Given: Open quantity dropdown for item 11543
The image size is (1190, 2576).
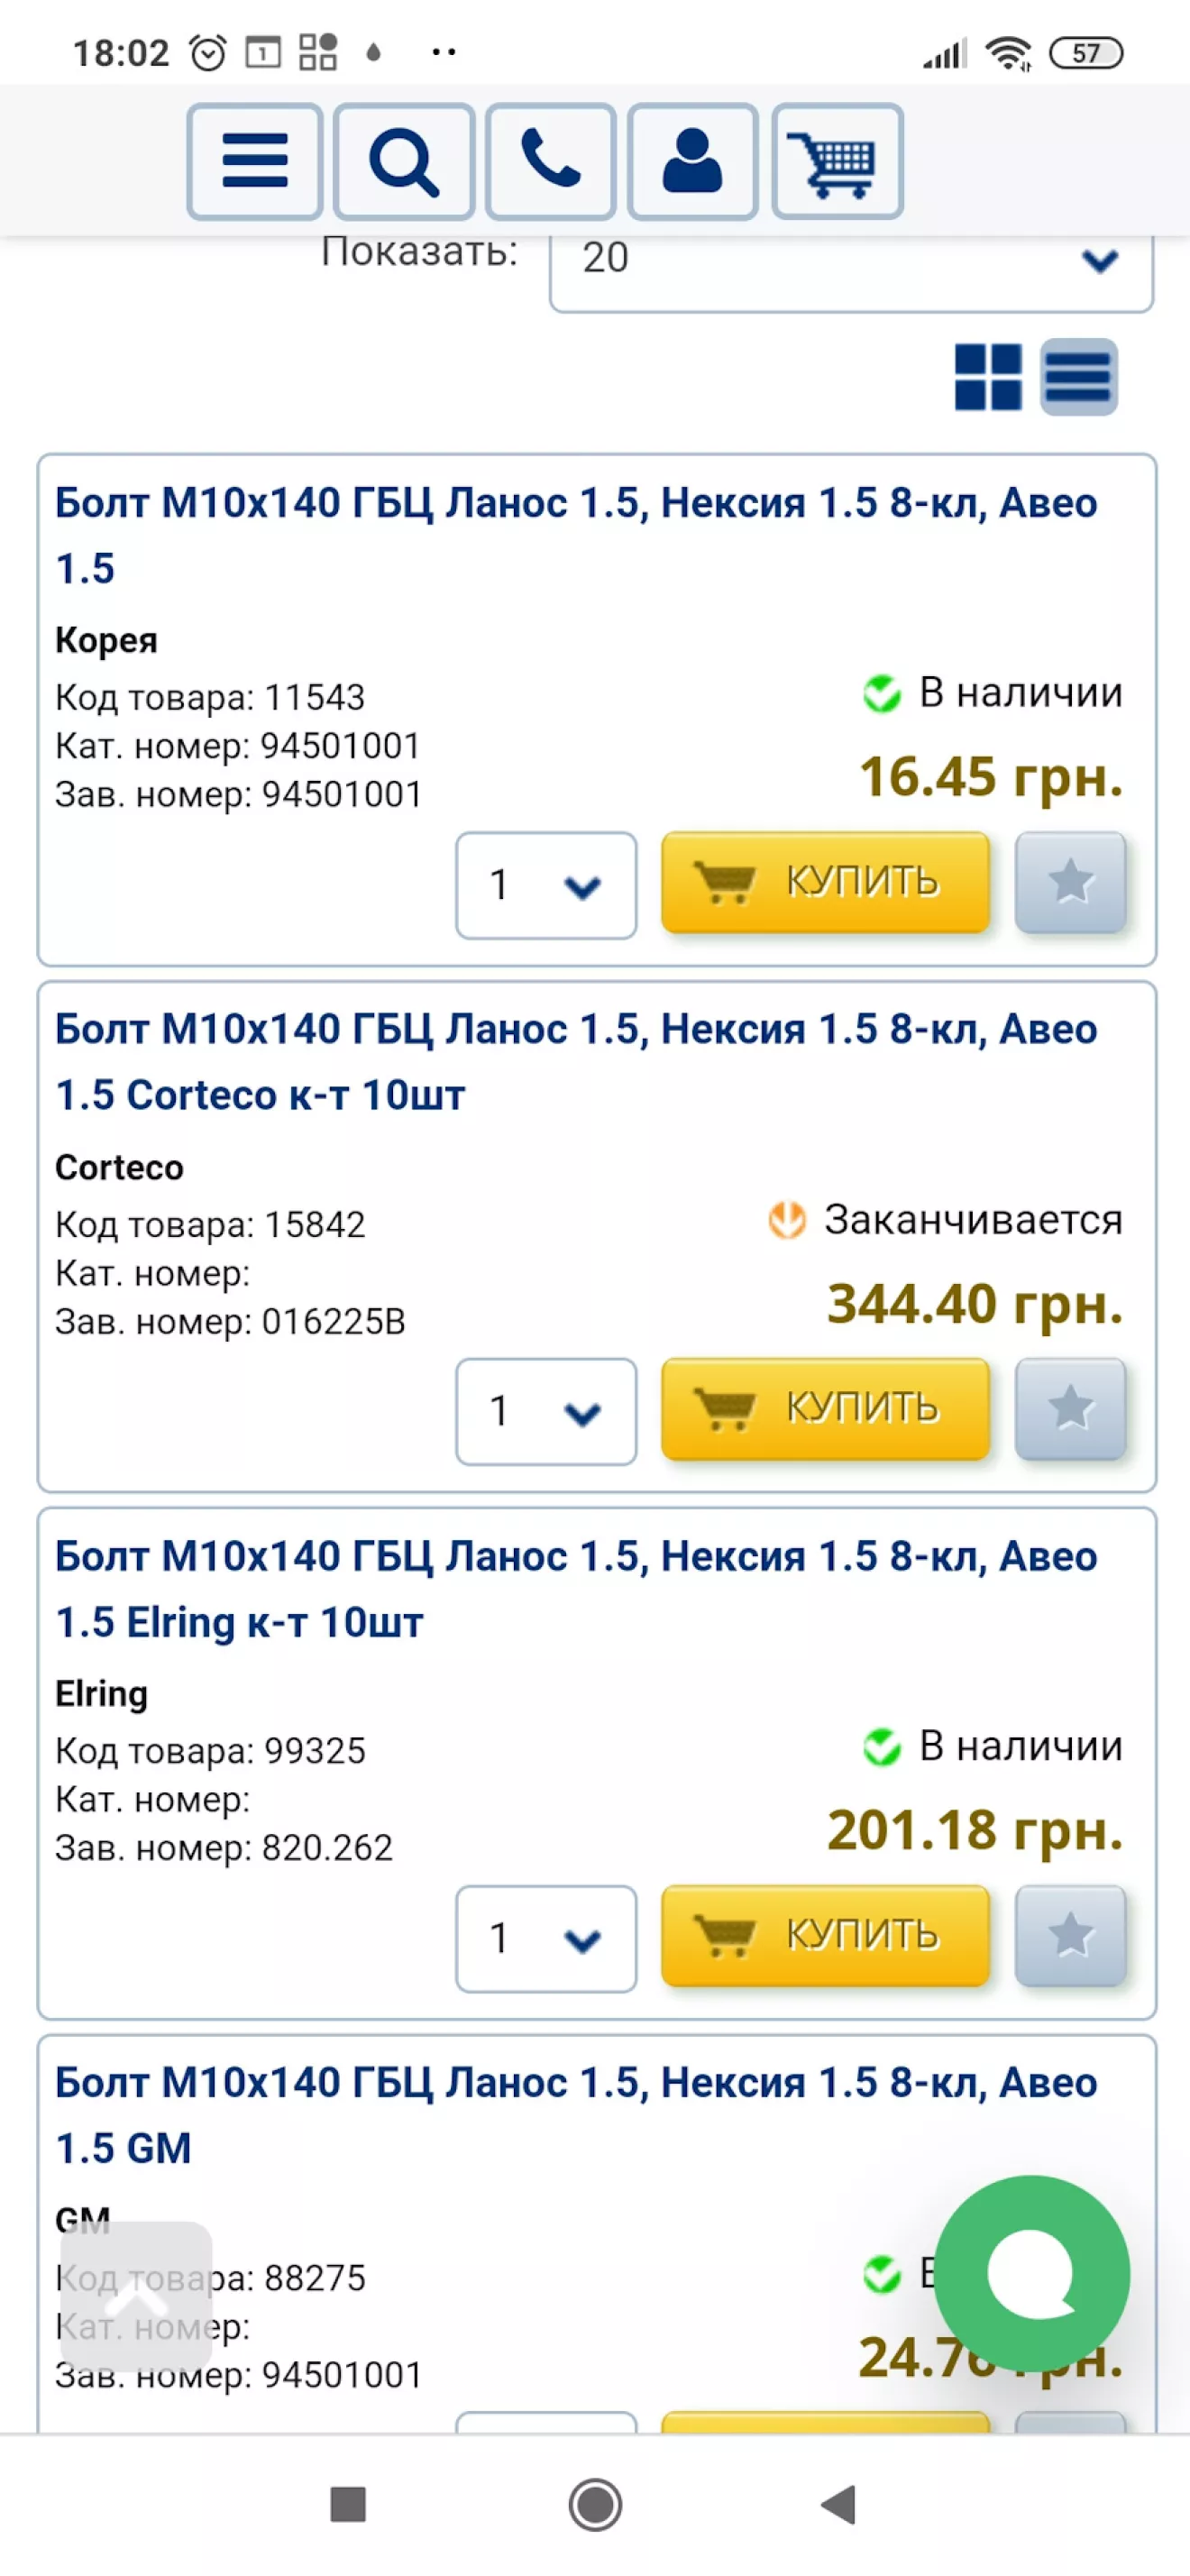Looking at the screenshot, I should pos(546,885).
